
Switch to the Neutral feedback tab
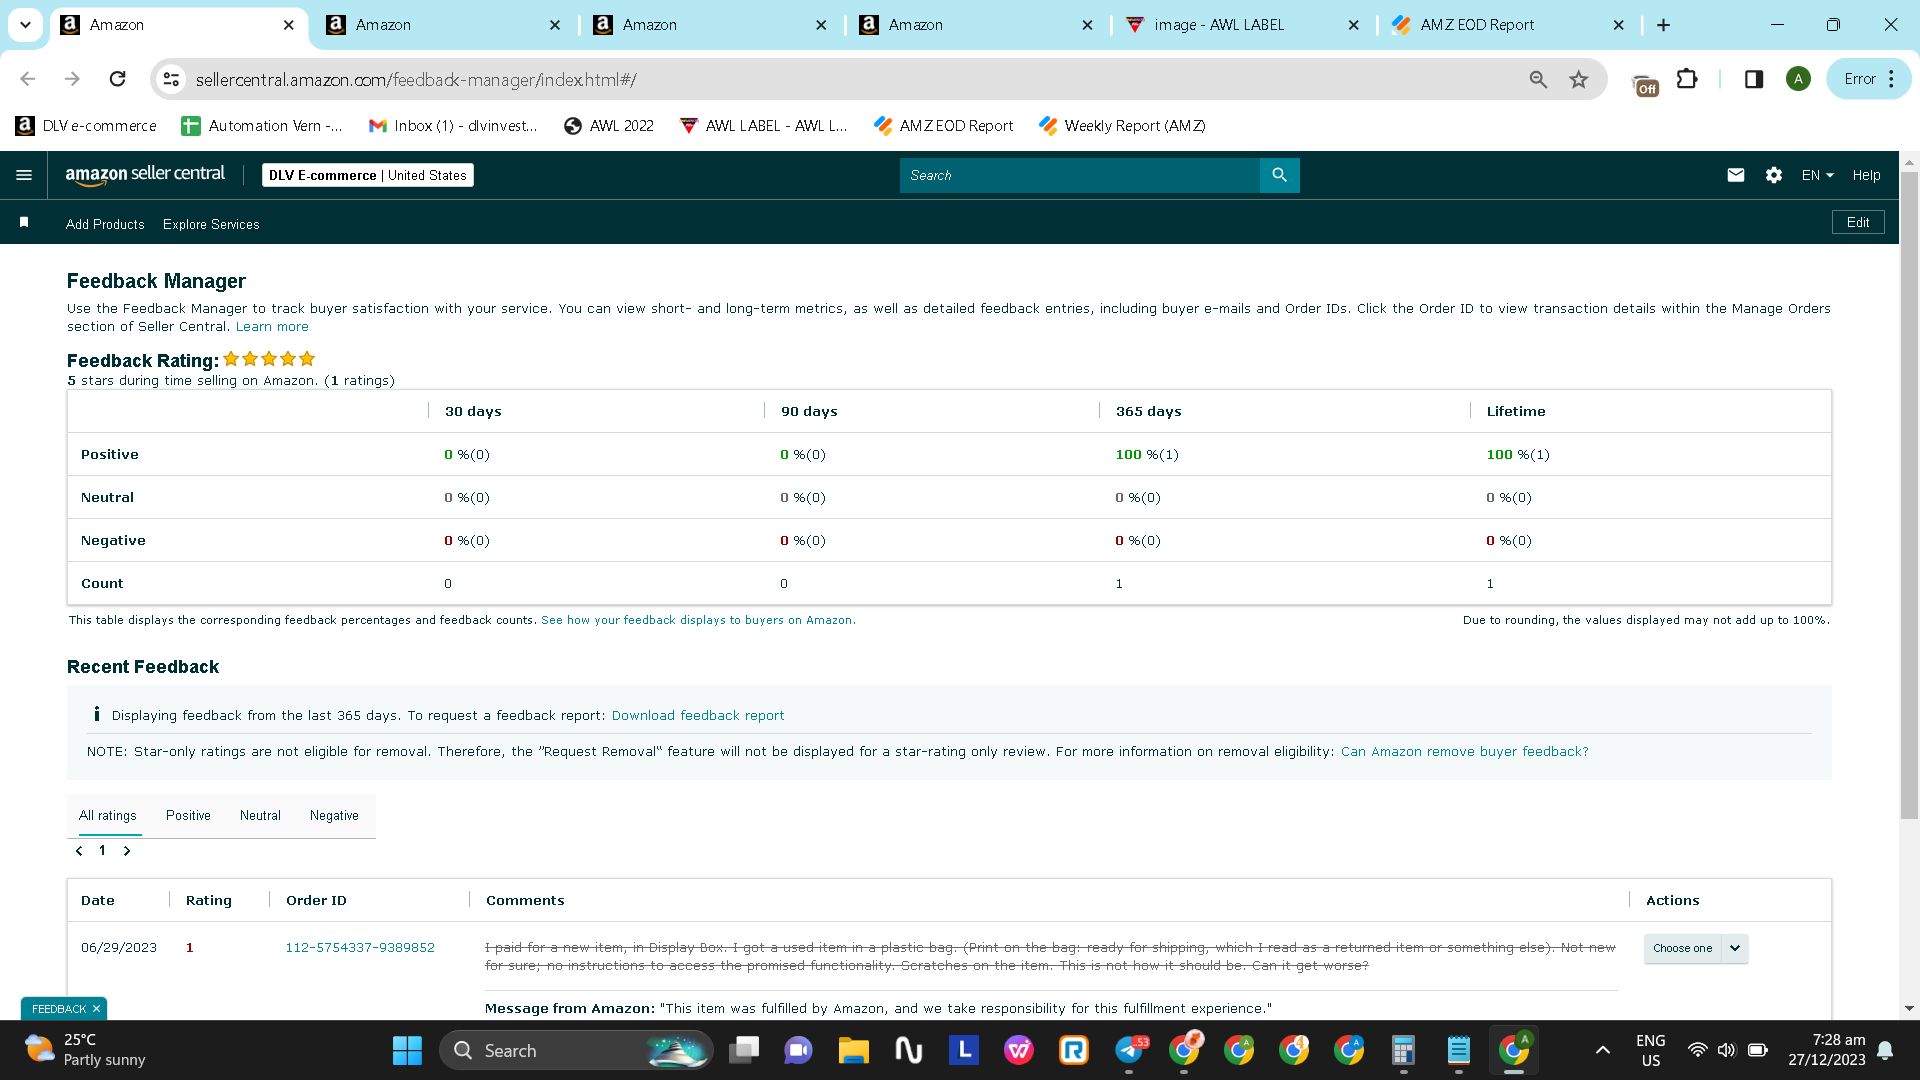pos(260,816)
